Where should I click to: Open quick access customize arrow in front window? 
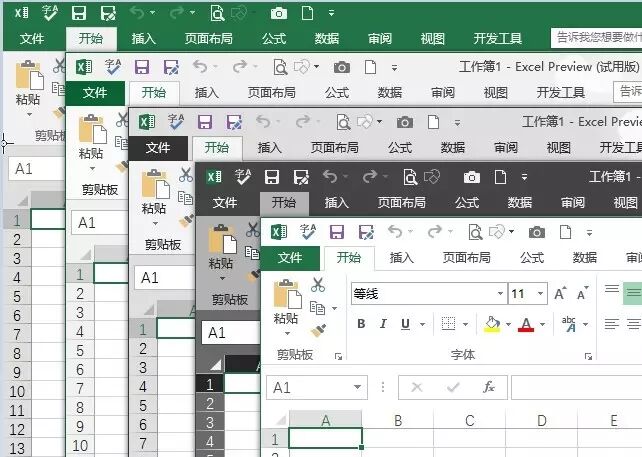click(x=589, y=233)
